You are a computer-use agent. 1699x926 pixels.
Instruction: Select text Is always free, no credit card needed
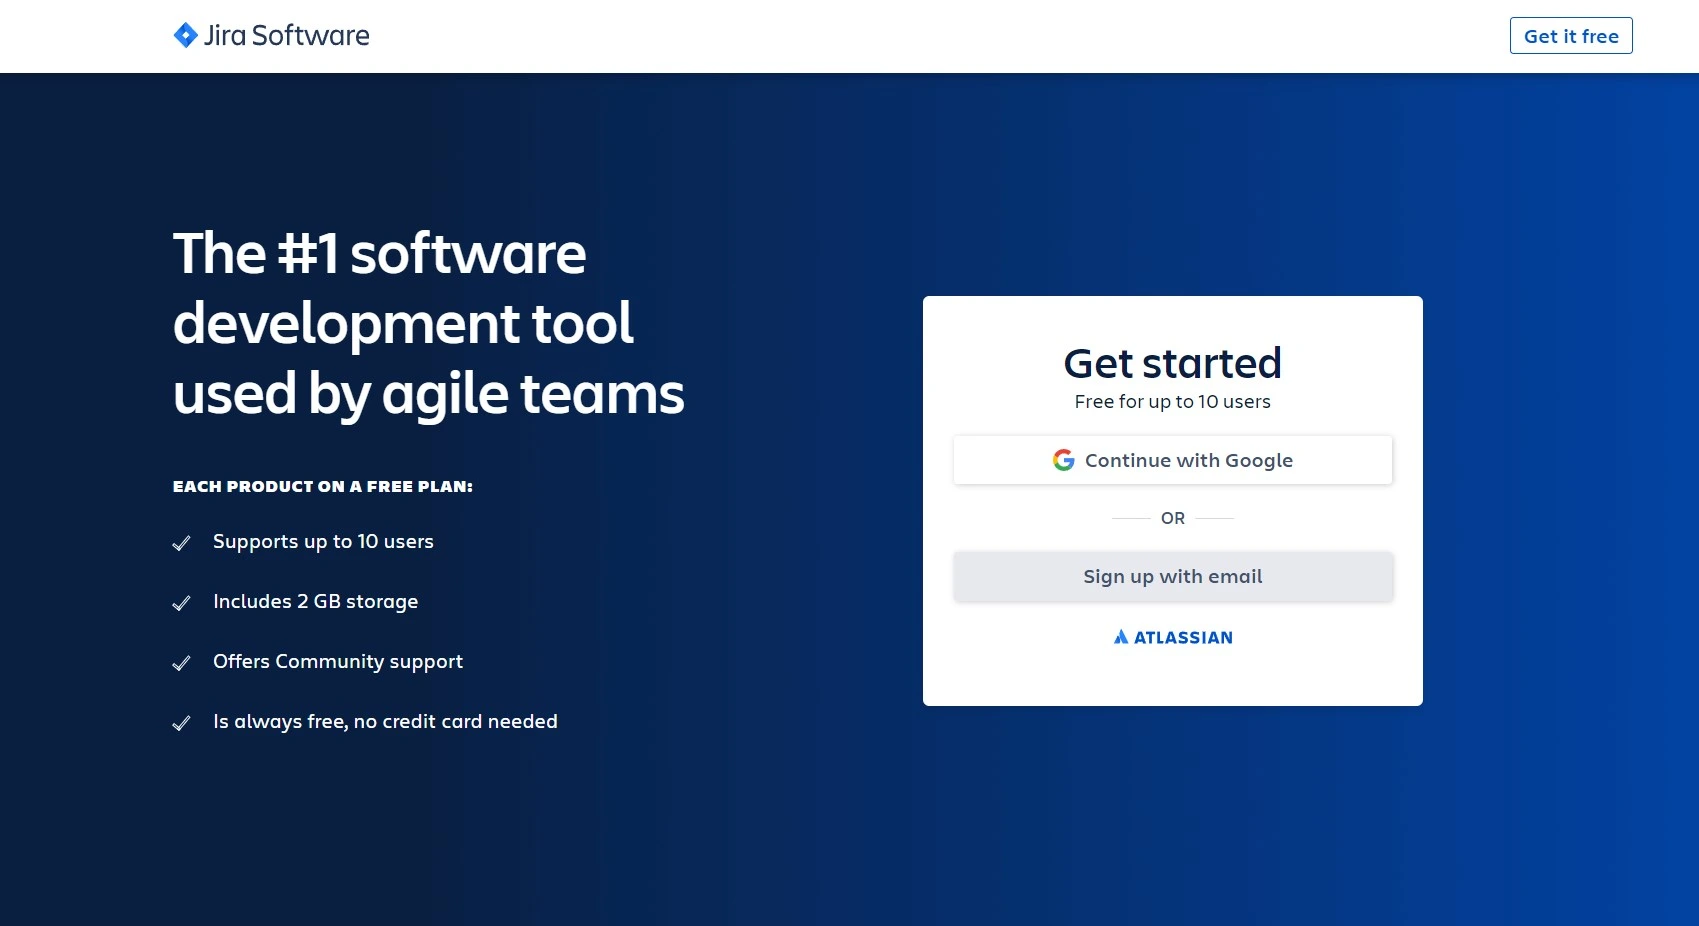[x=385, y=722]
